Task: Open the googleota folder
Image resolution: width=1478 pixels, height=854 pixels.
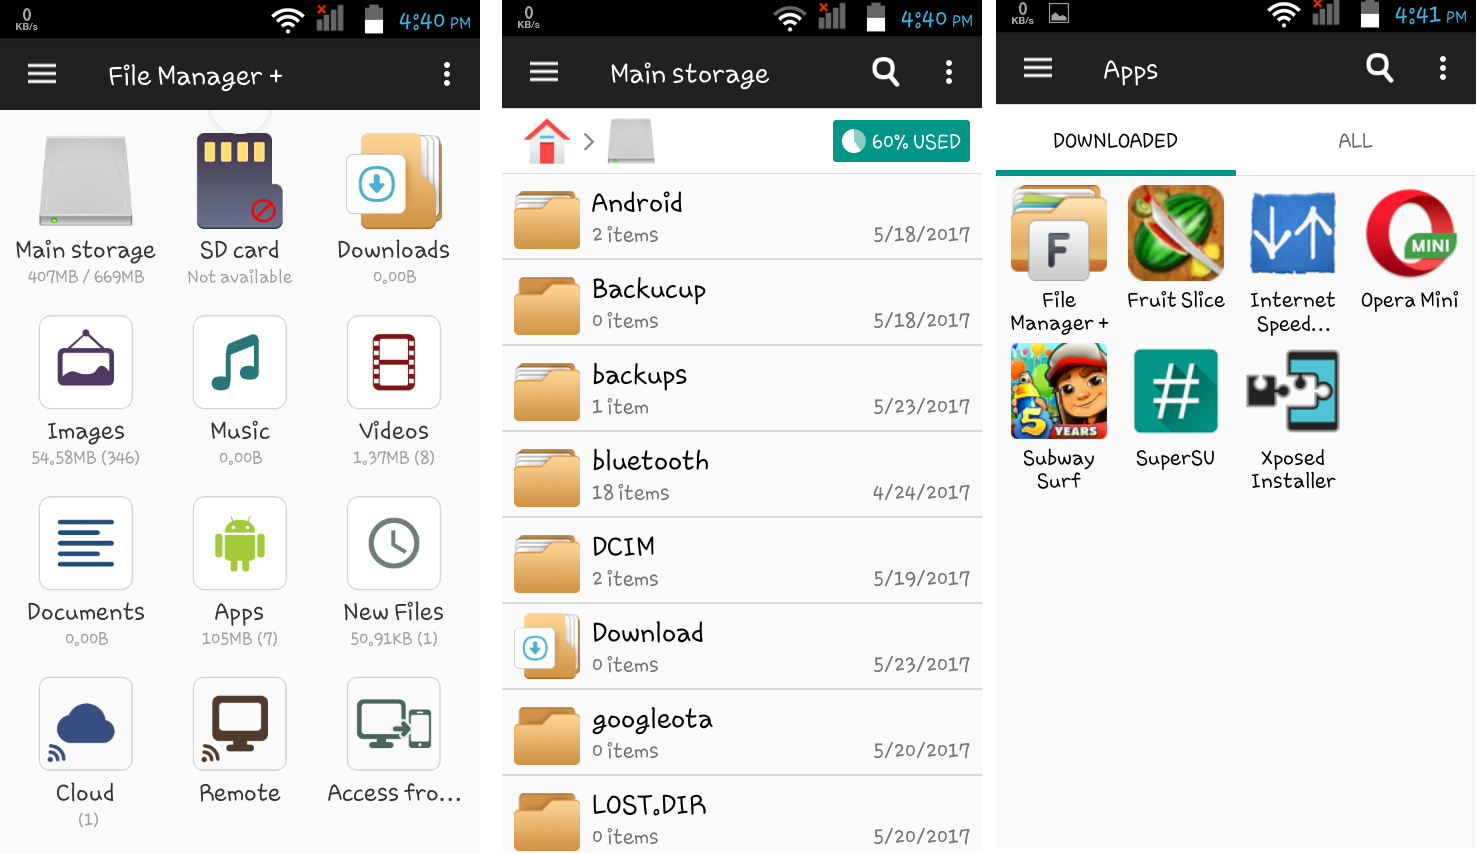Action: [x=742, y=733]
